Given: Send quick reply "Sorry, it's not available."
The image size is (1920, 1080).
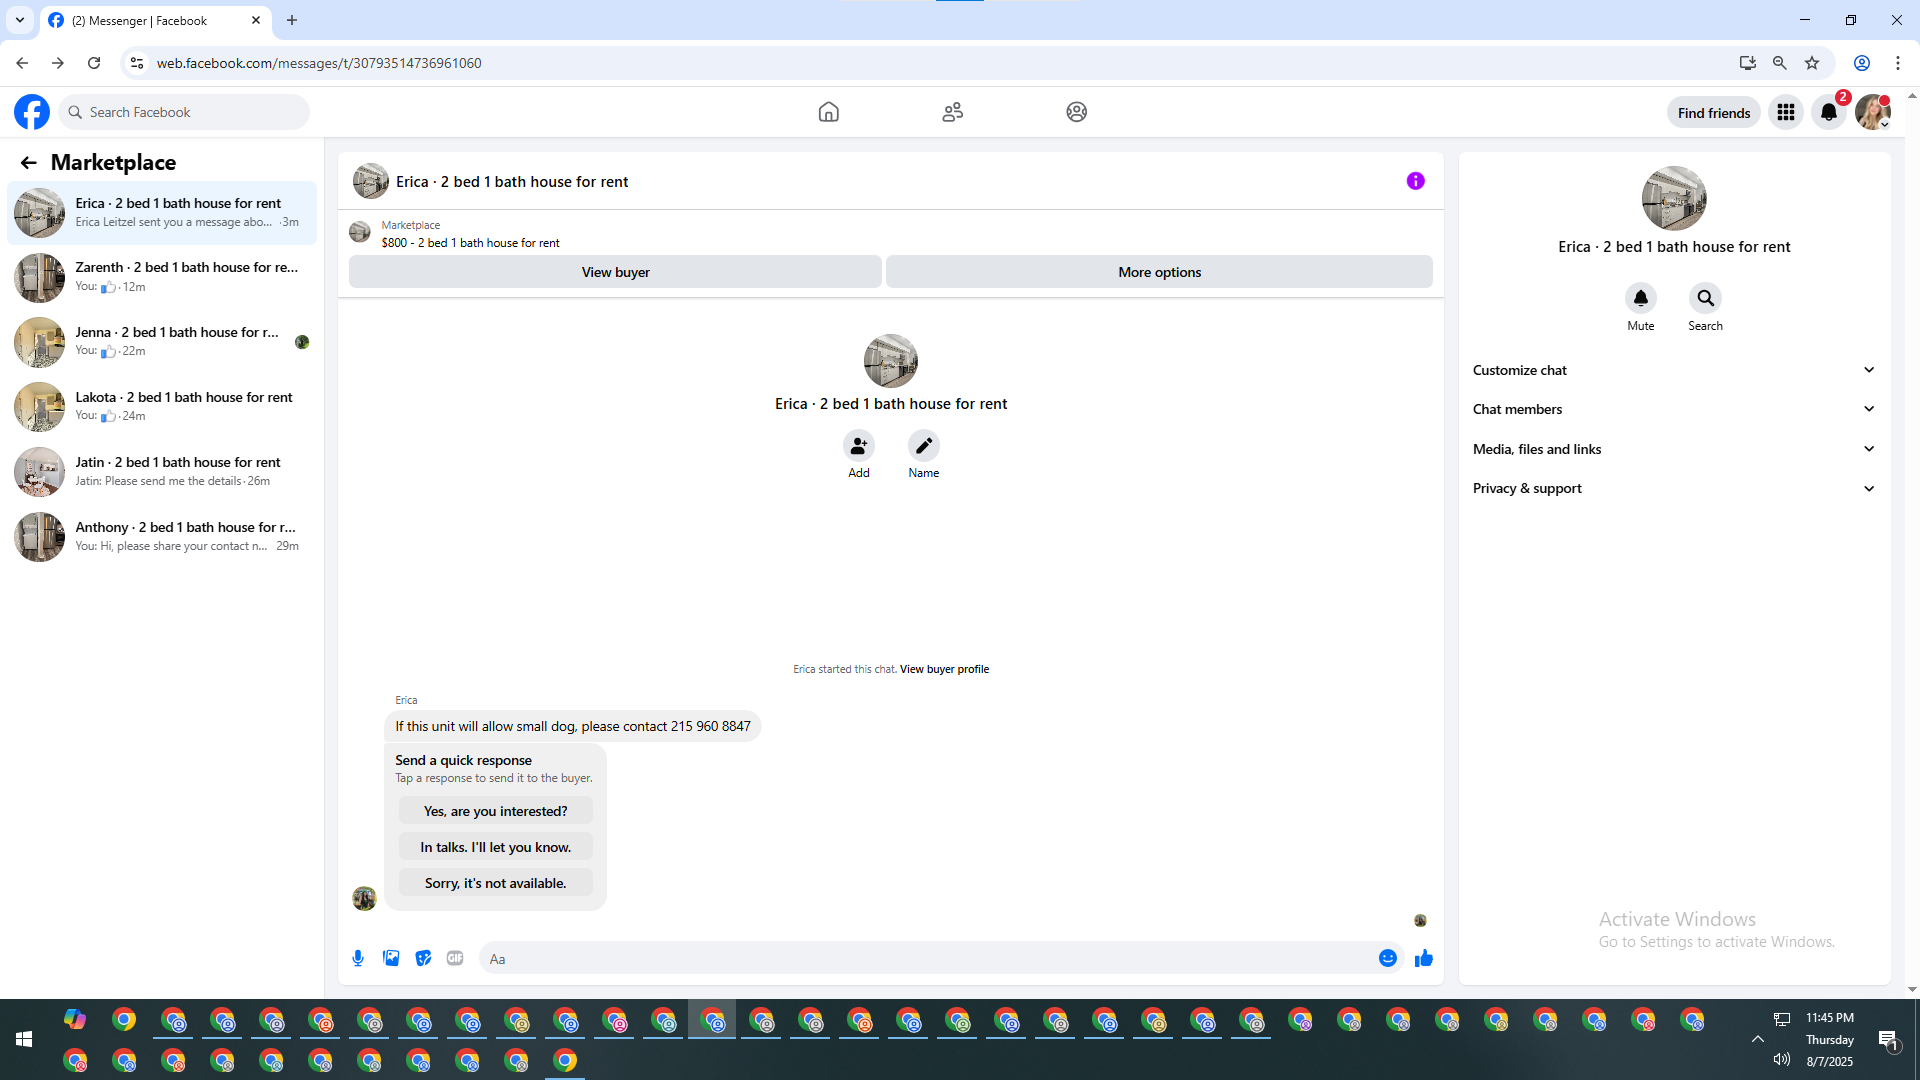Looking at the screenshot, I should coord(495,883).
